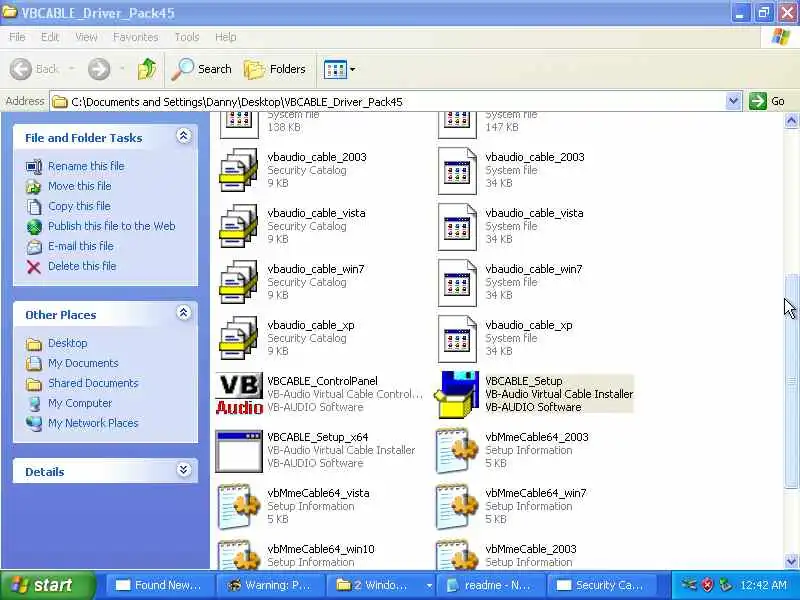
Task: Expand the Address bar dropdown
Action: [733, 101]
